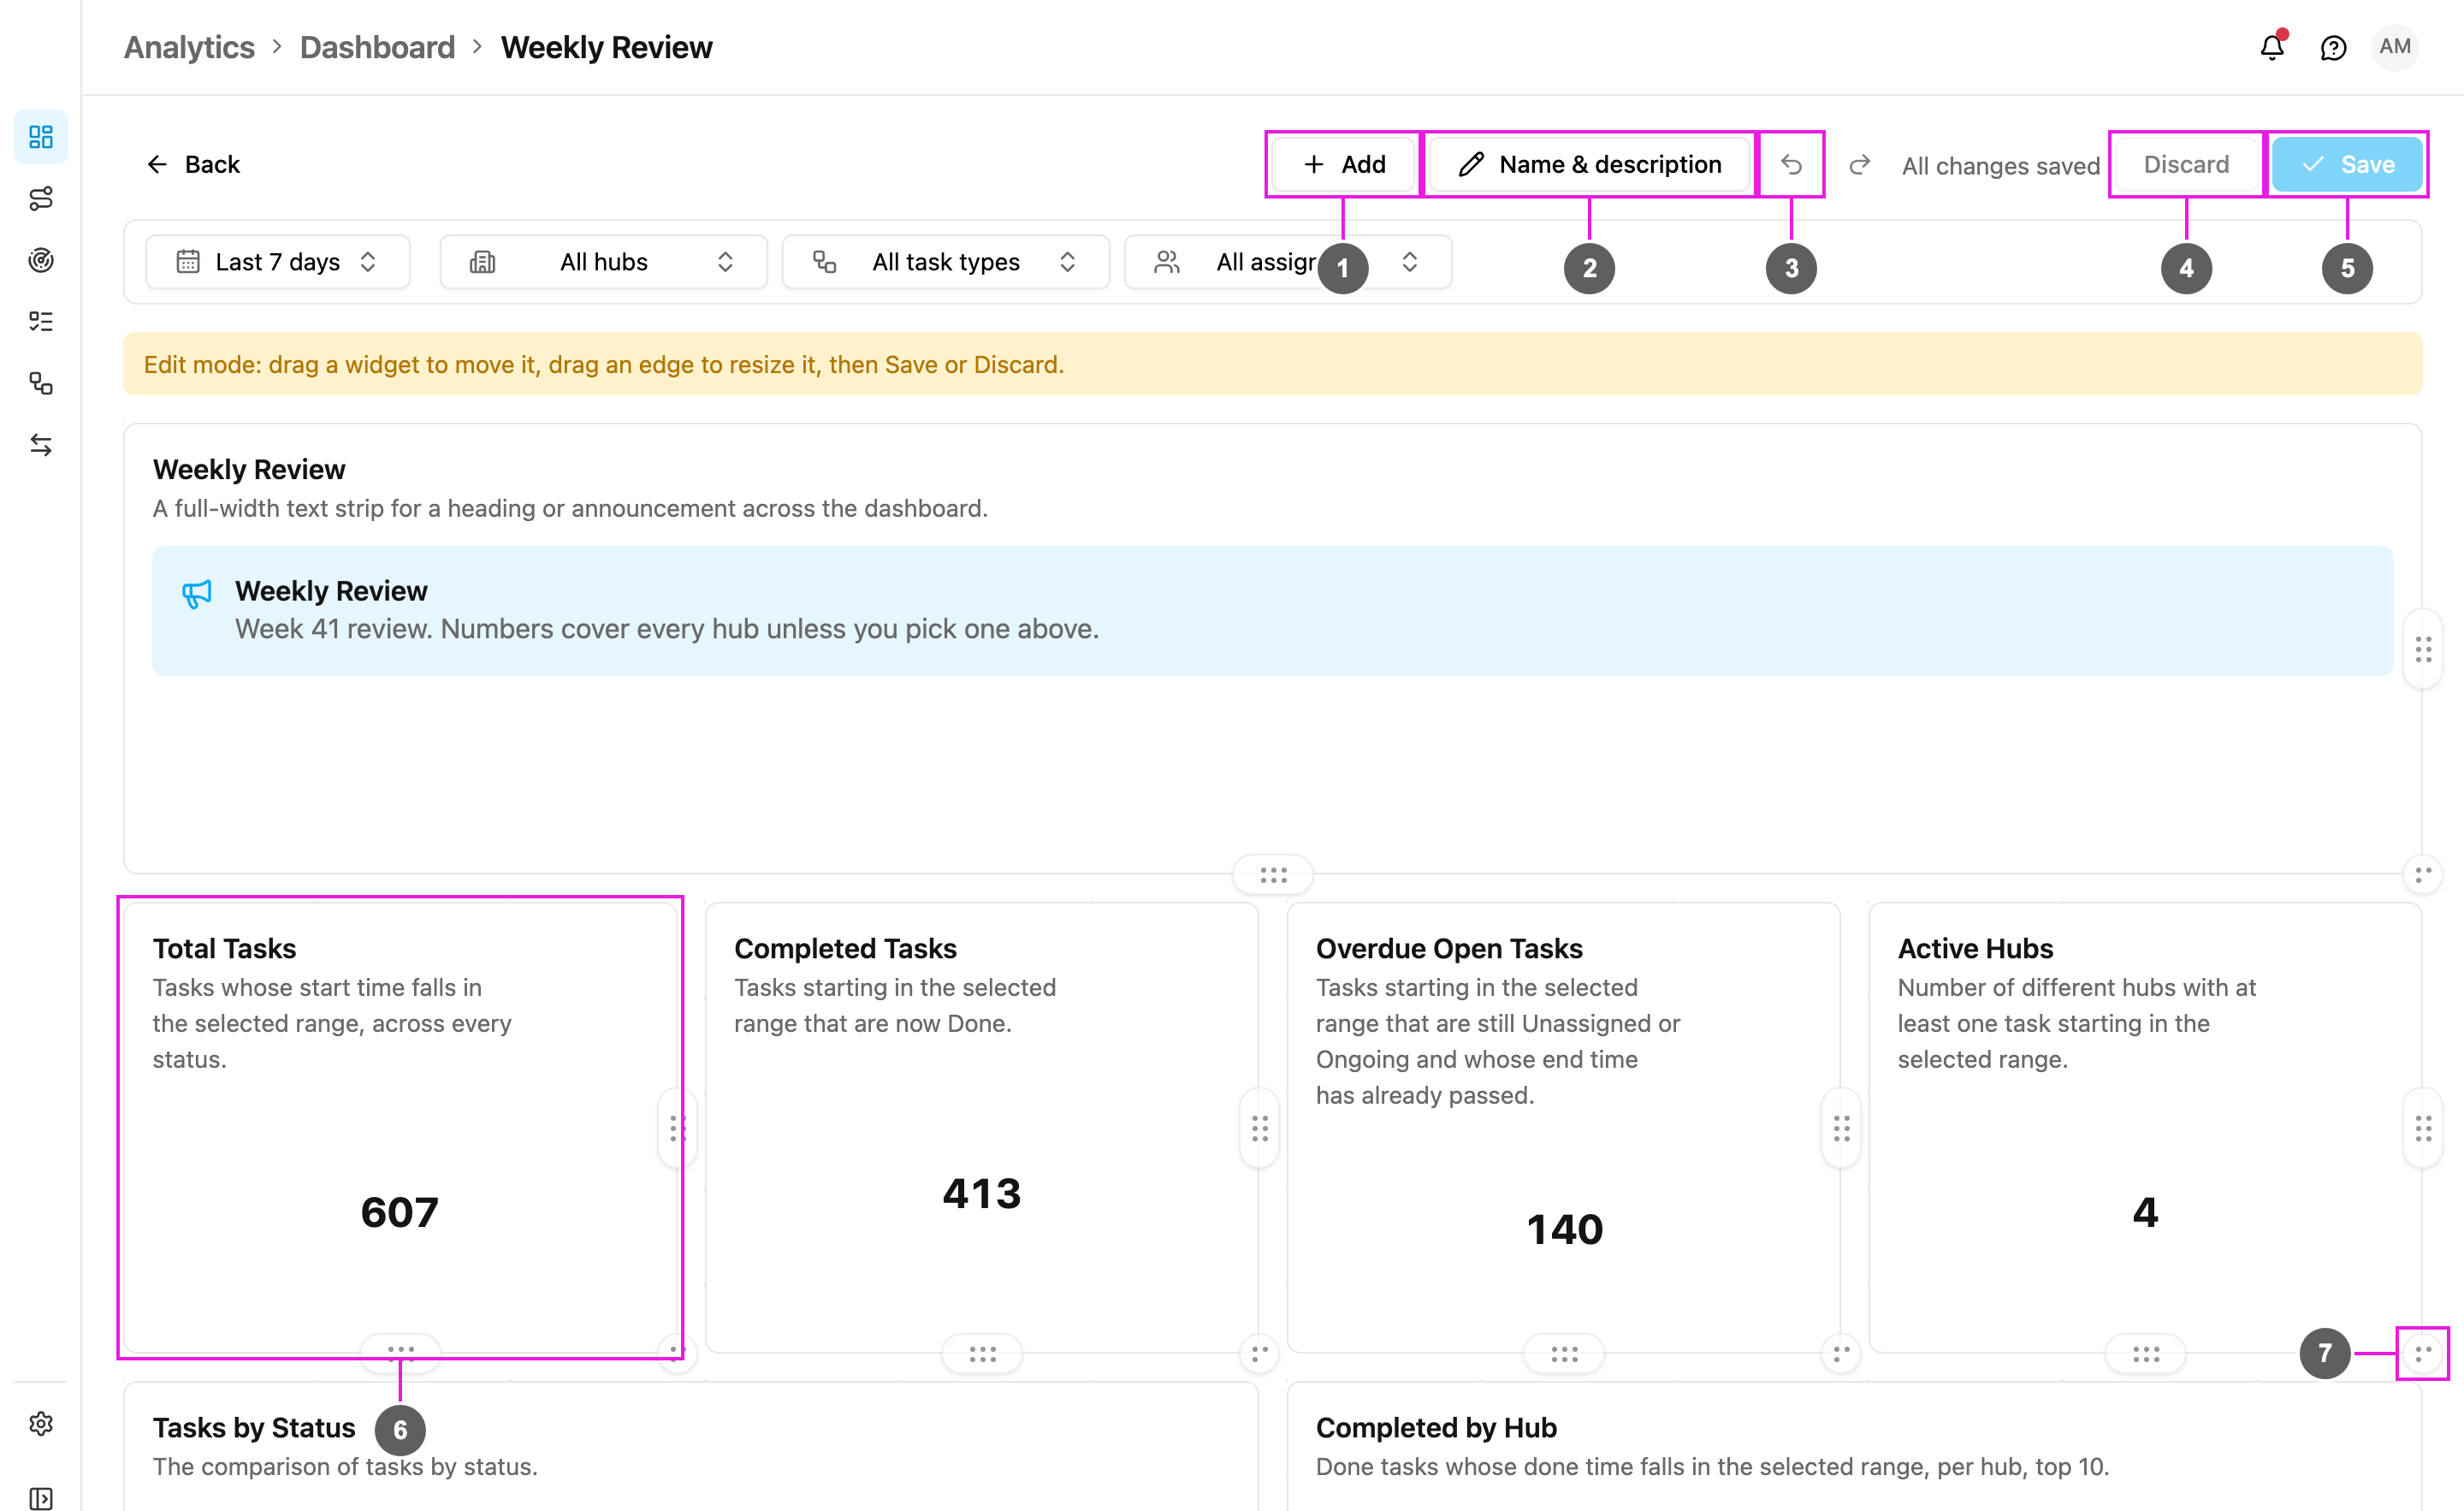Edit Name & description

[x=1589, y=164]
